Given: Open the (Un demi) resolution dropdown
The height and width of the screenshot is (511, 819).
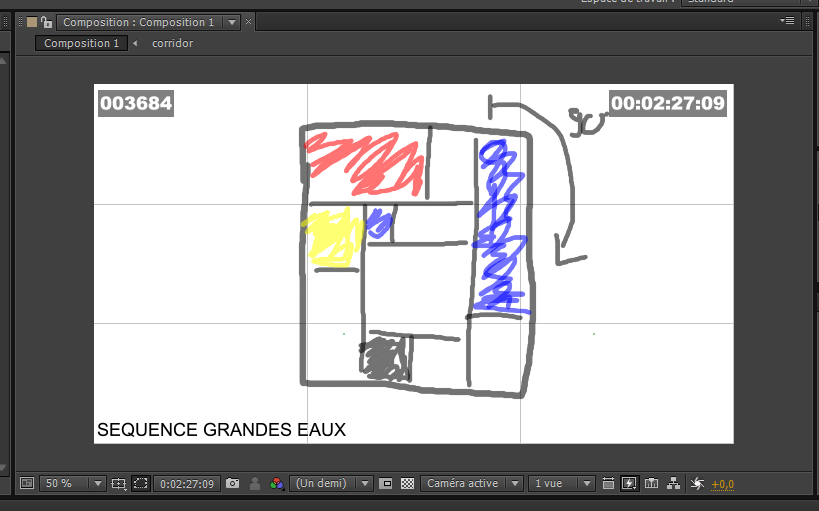Looking at the screenshot, I should 331,483.
